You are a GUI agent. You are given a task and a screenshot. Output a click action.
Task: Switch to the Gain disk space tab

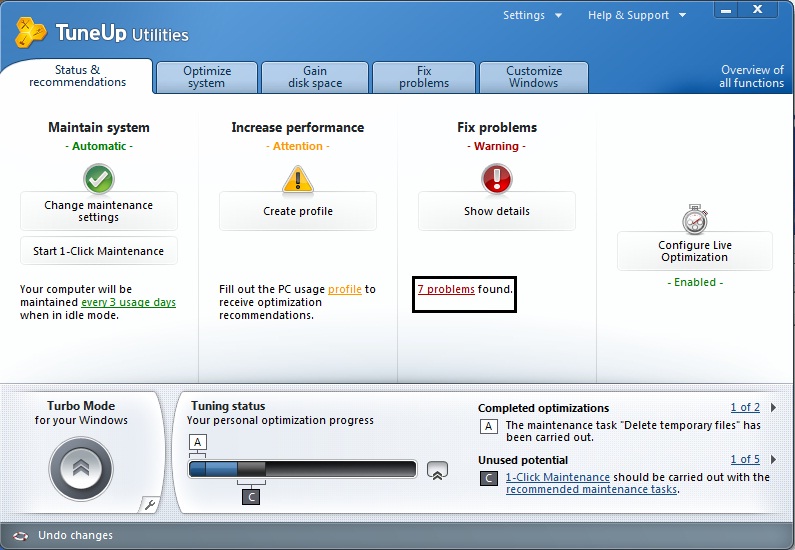[x=315, y=77]
